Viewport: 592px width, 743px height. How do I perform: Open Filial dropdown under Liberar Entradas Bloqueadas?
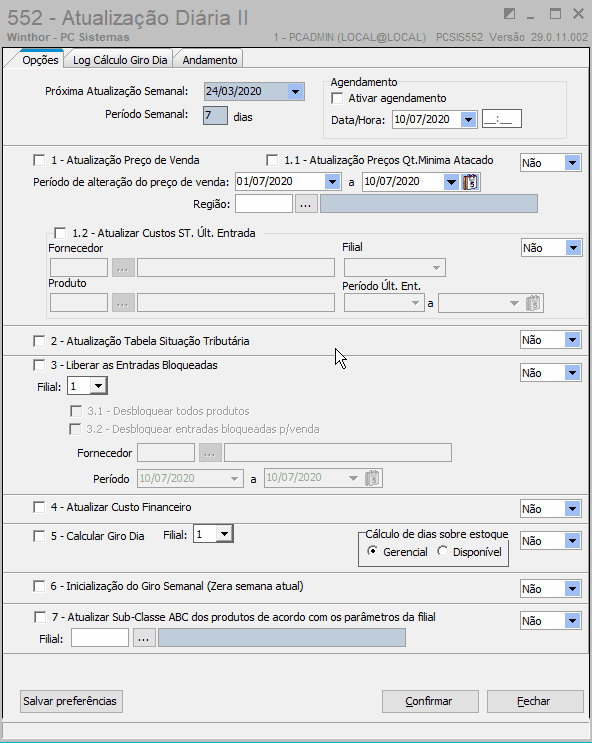pos(98,386)
